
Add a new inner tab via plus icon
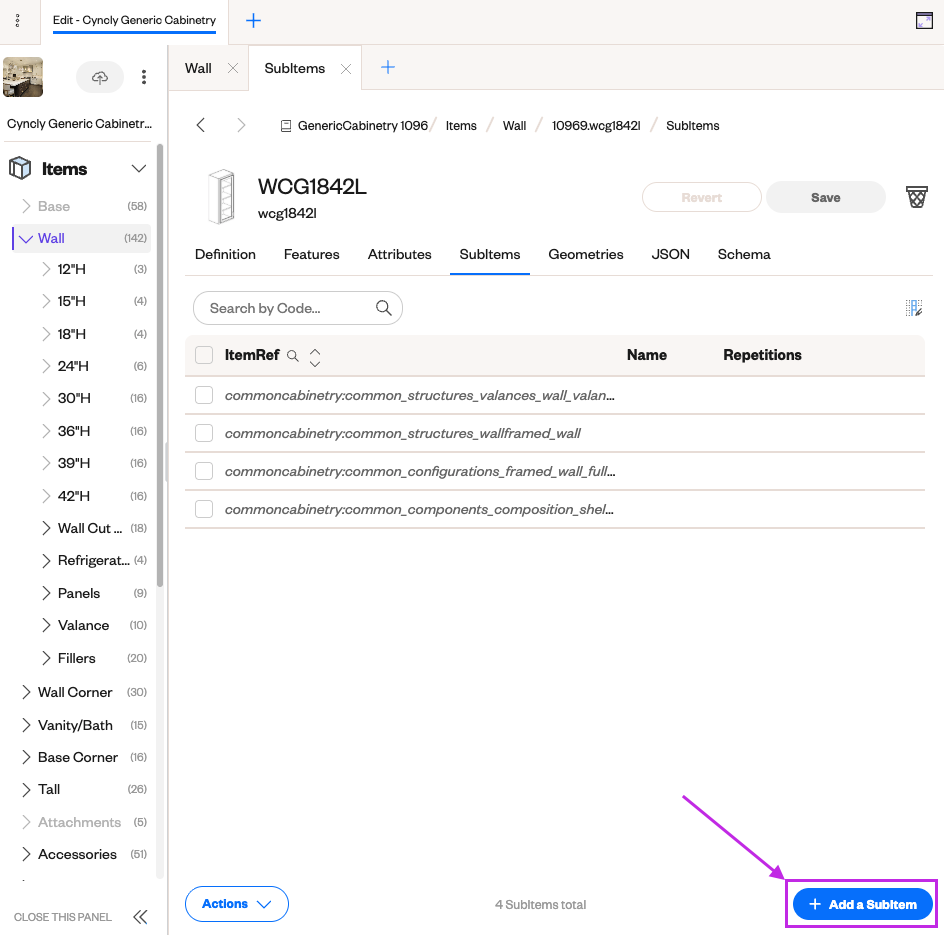coord(388,67)
